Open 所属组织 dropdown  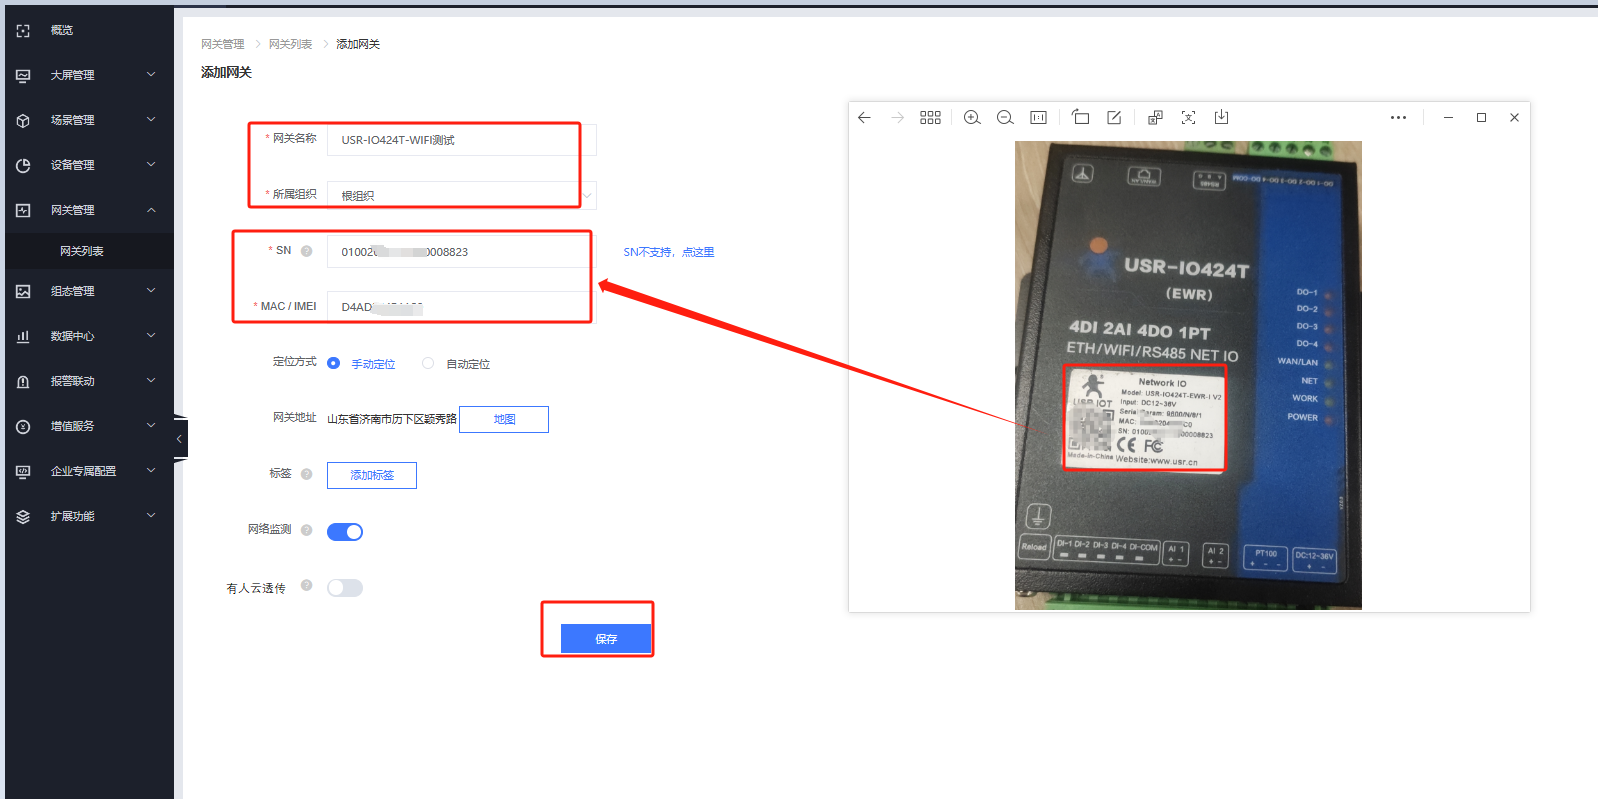(x=462, y=196)
